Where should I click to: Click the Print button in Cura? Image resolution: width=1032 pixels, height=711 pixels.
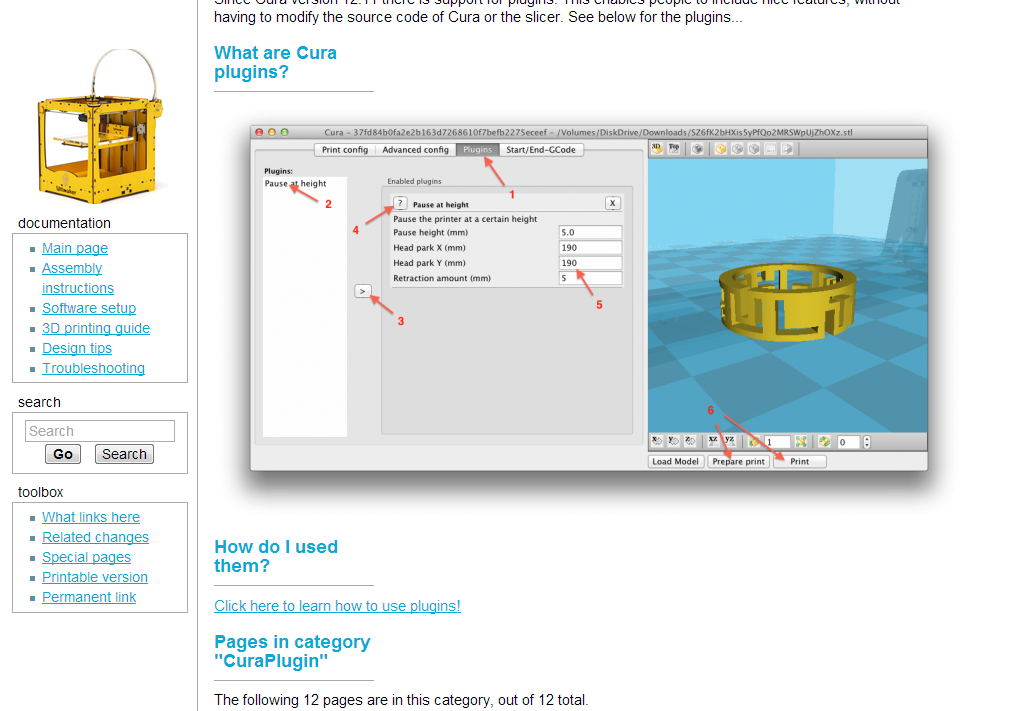click(x=800, y=461)
